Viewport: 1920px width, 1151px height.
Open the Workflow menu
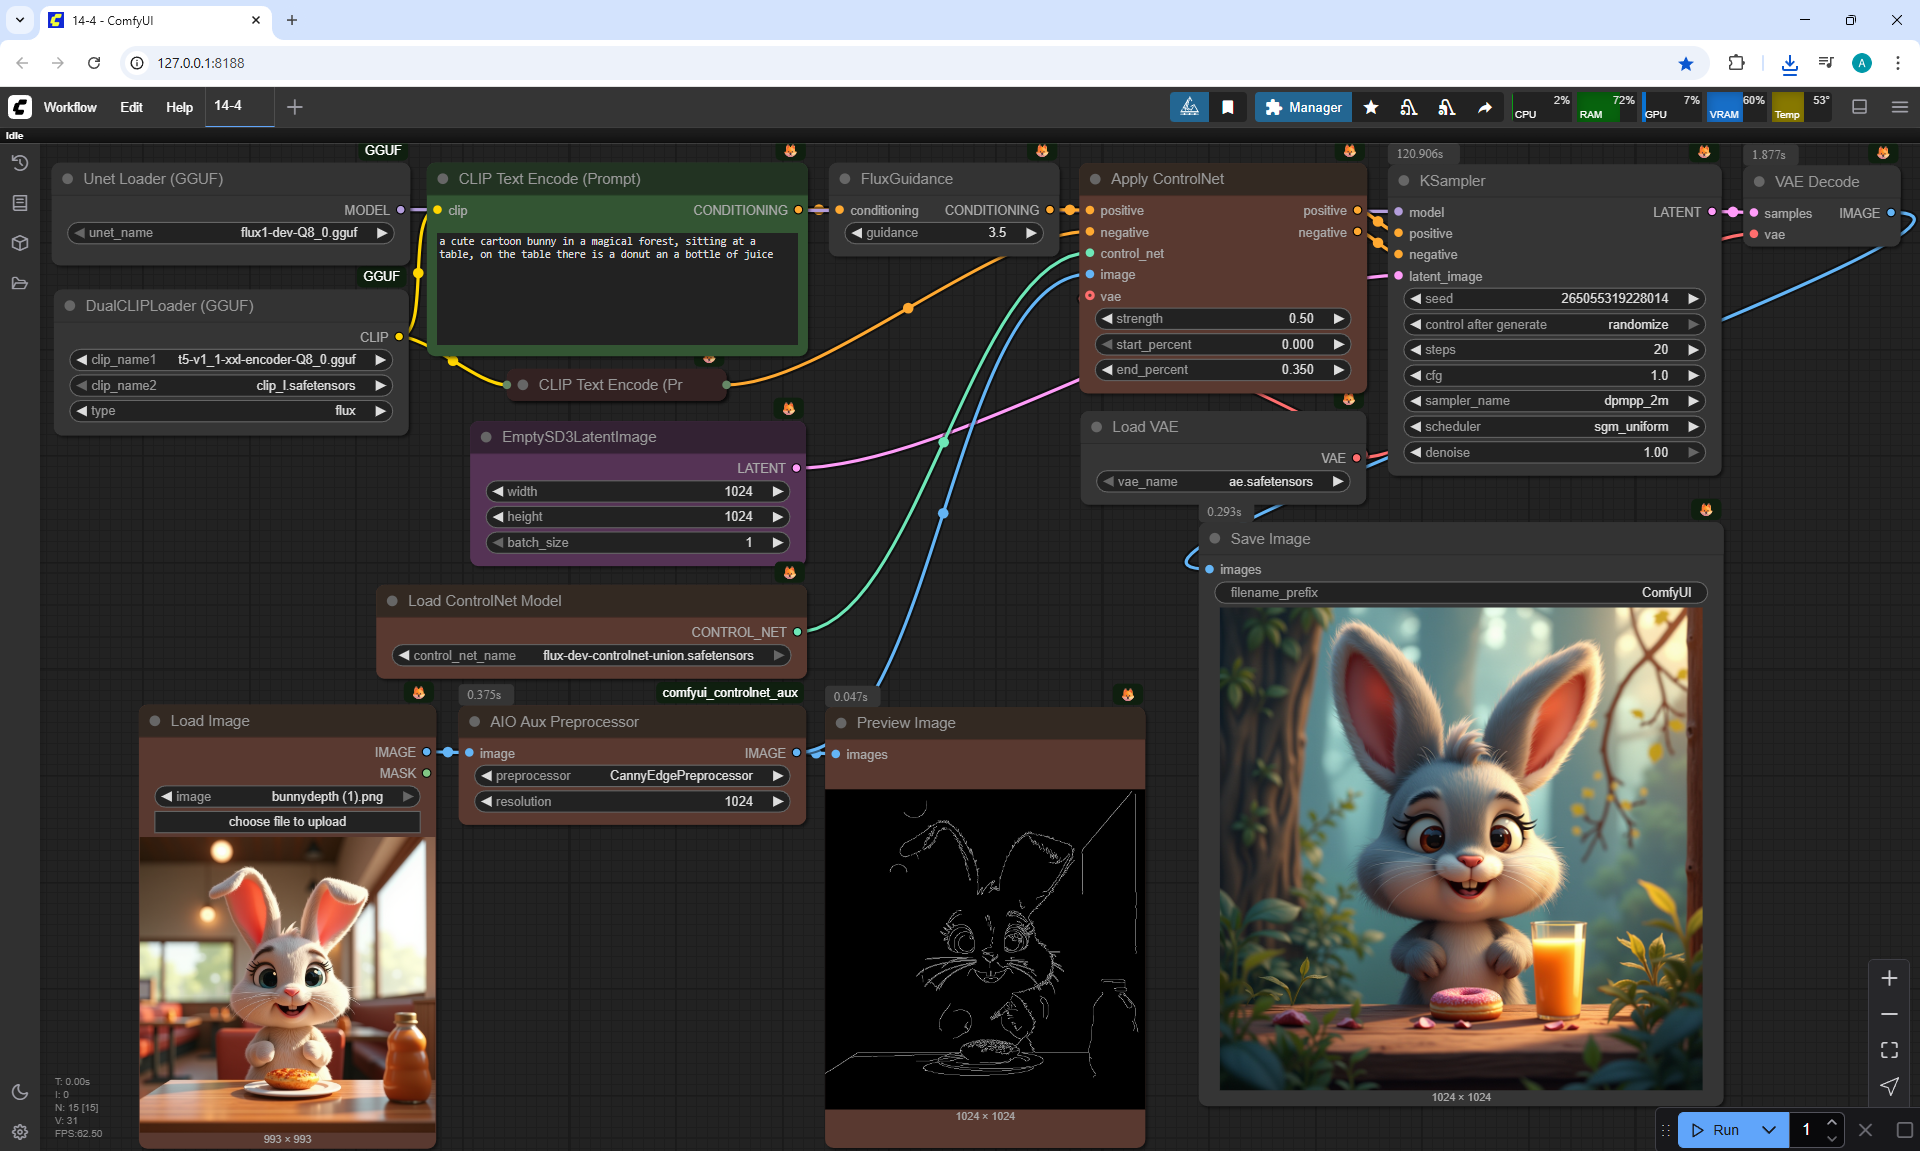tap(70, 107)
